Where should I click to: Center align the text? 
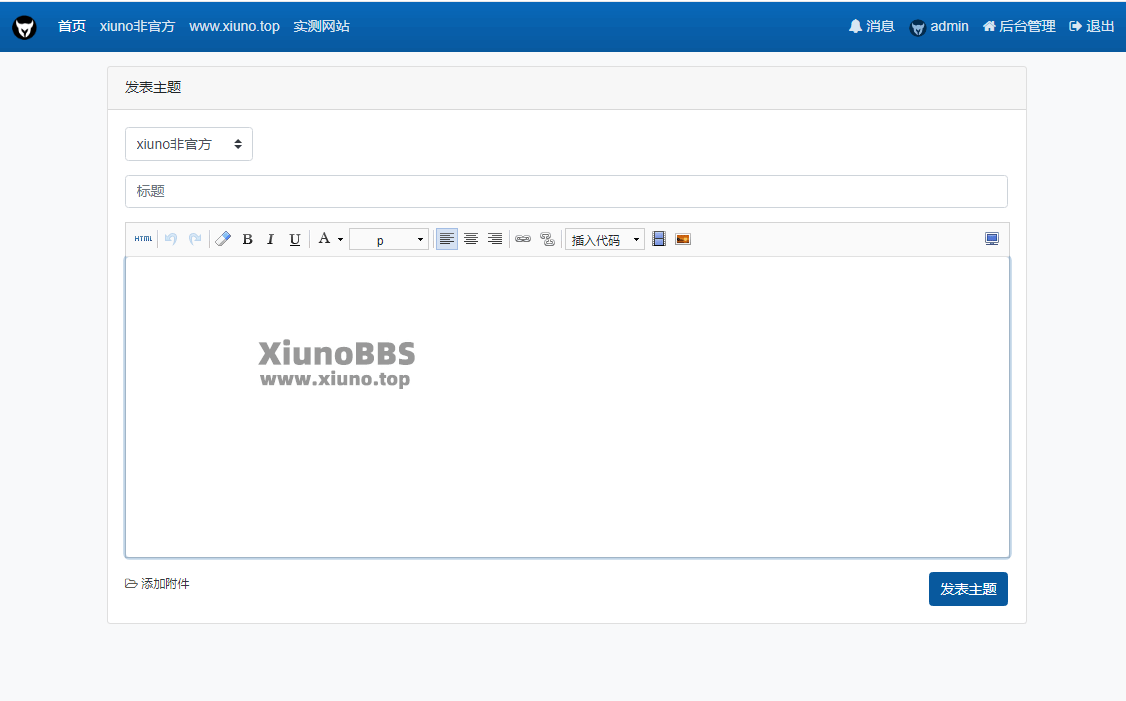tap(471, 239)
